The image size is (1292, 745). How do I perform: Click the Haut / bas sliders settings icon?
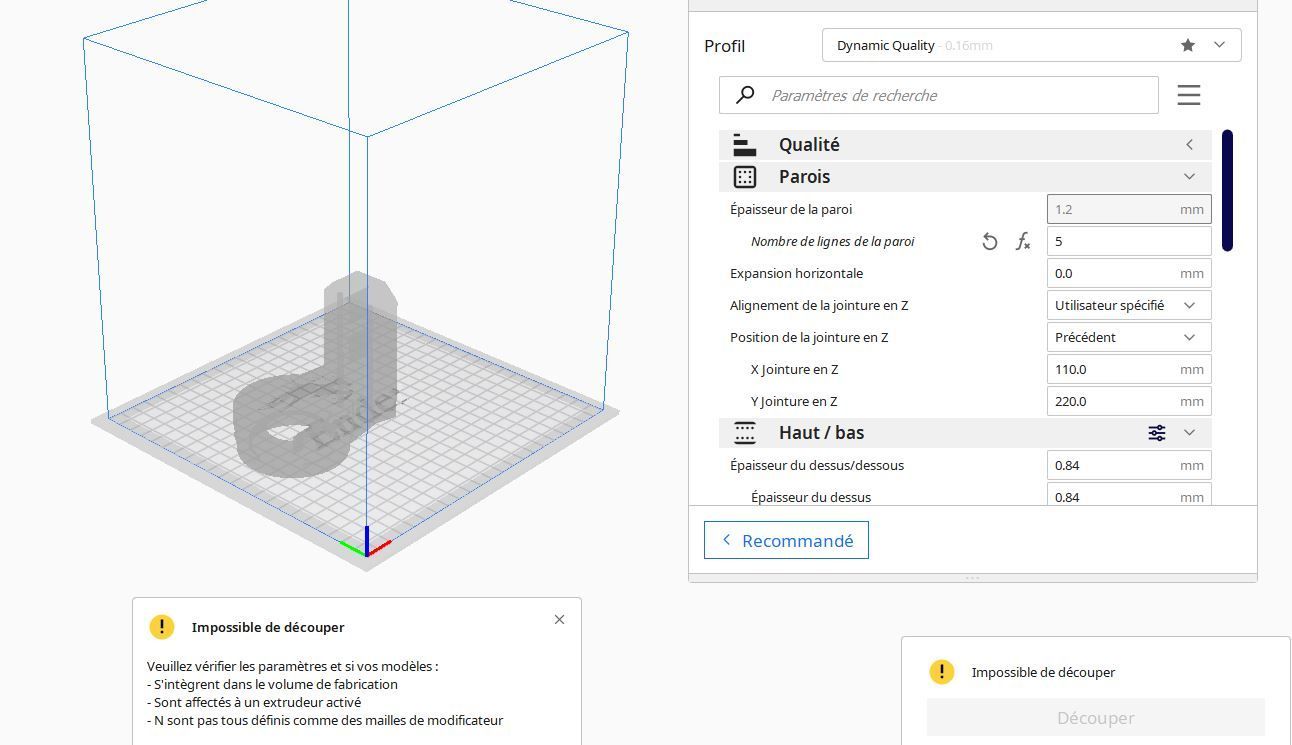coord(1157,433)
